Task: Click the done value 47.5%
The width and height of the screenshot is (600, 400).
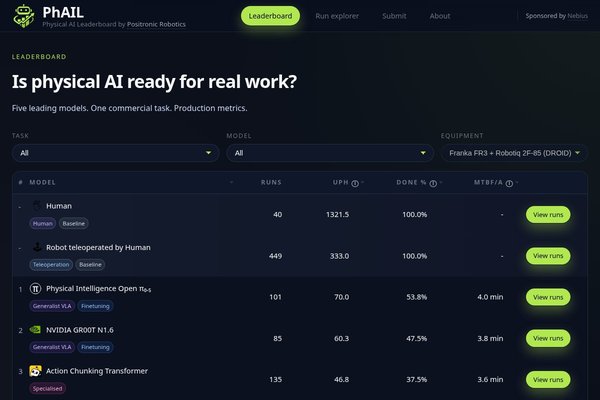Action: click(x=417, y=338)
